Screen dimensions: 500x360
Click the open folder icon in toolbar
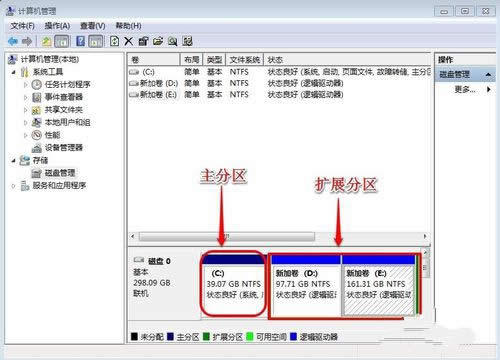(158, 41)
